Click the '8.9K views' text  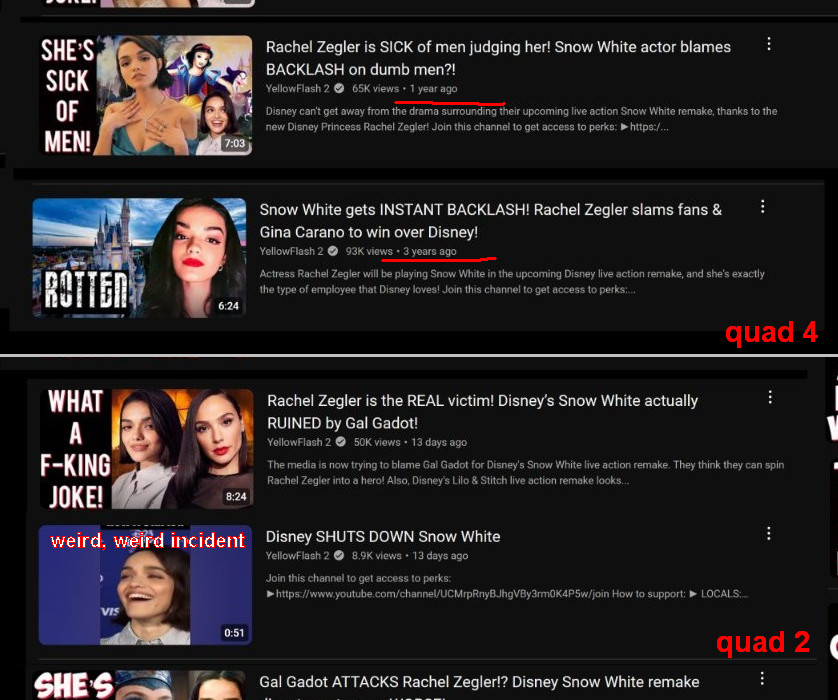tap(376, 556)
